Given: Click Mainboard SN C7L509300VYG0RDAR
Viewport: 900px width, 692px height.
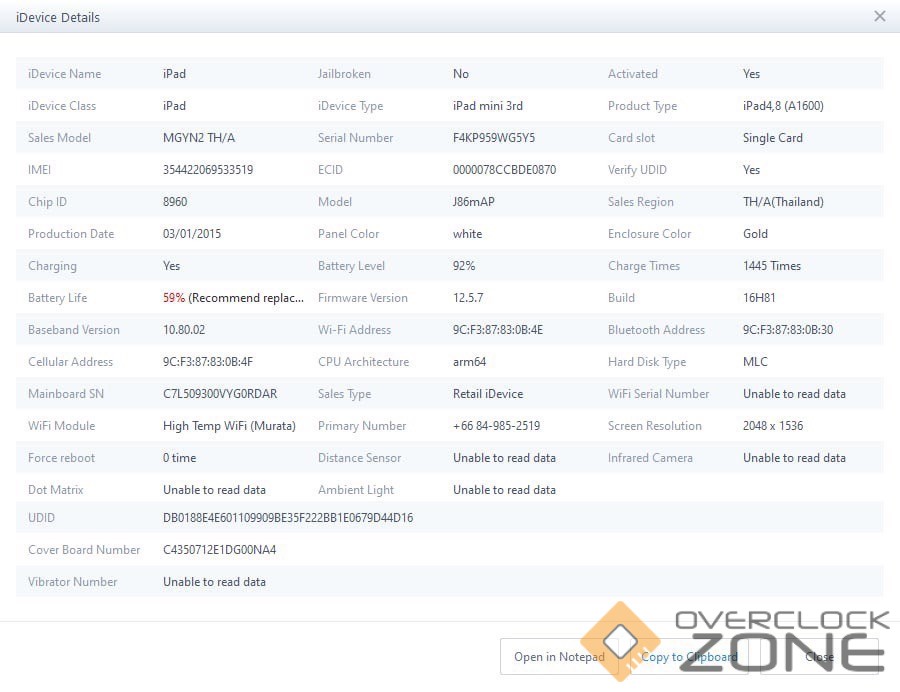Looking at the screenshot, I should 220,394.
